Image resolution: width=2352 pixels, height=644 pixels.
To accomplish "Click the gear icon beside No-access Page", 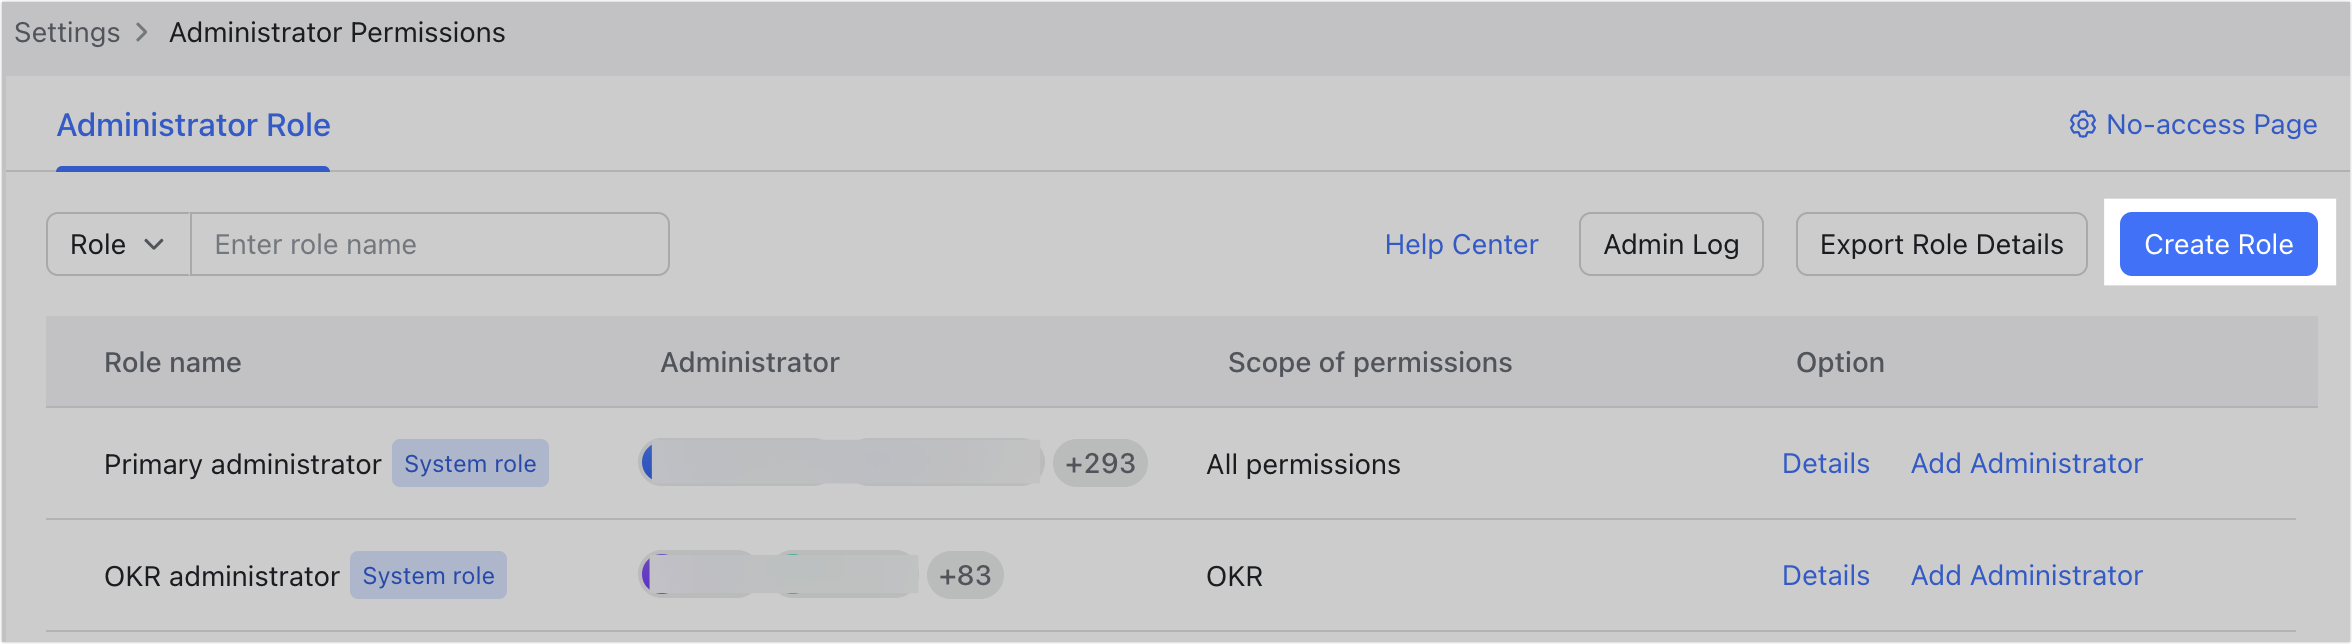I will point(2083,124).
